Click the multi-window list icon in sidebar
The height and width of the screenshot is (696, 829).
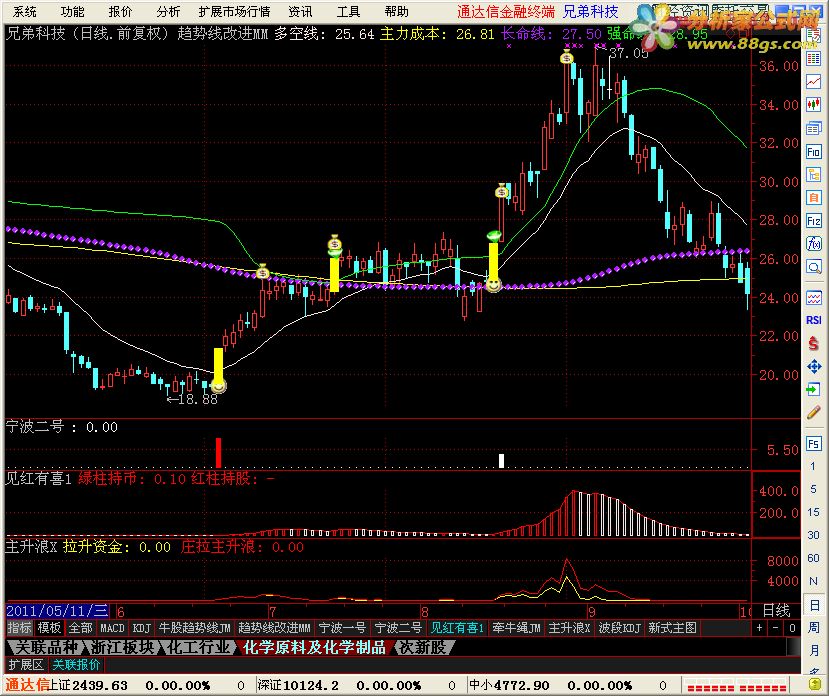coord(814,128)
